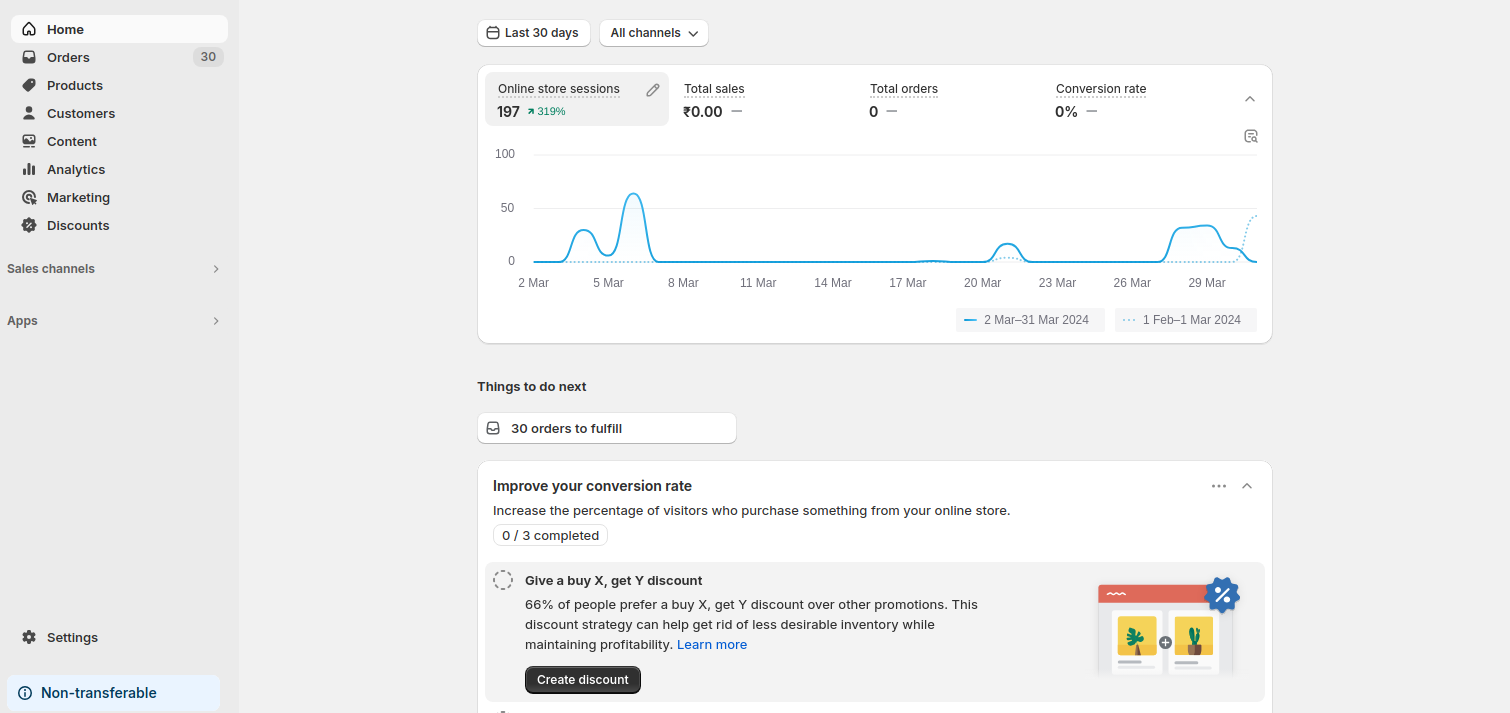
Task: Open the report icon above the chart
Action: point(1250,136)
